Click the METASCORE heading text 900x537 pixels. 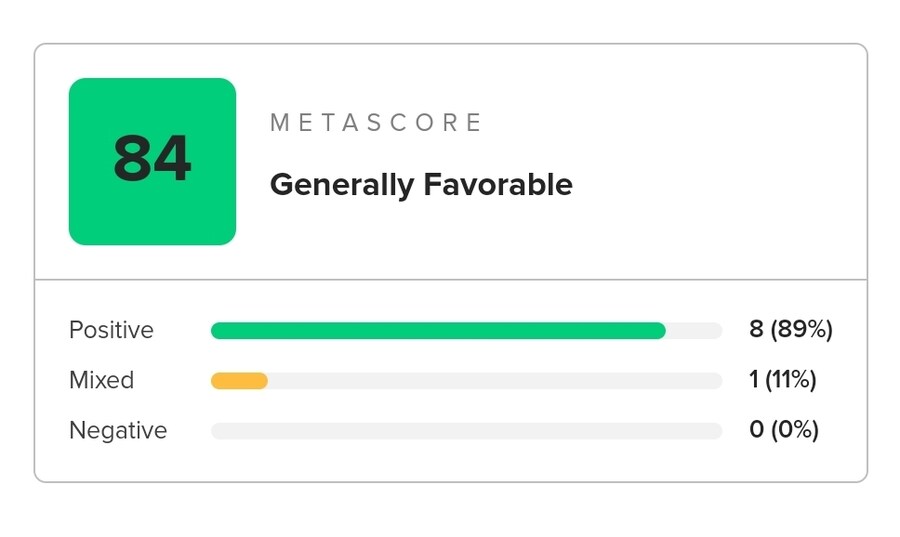376,123
